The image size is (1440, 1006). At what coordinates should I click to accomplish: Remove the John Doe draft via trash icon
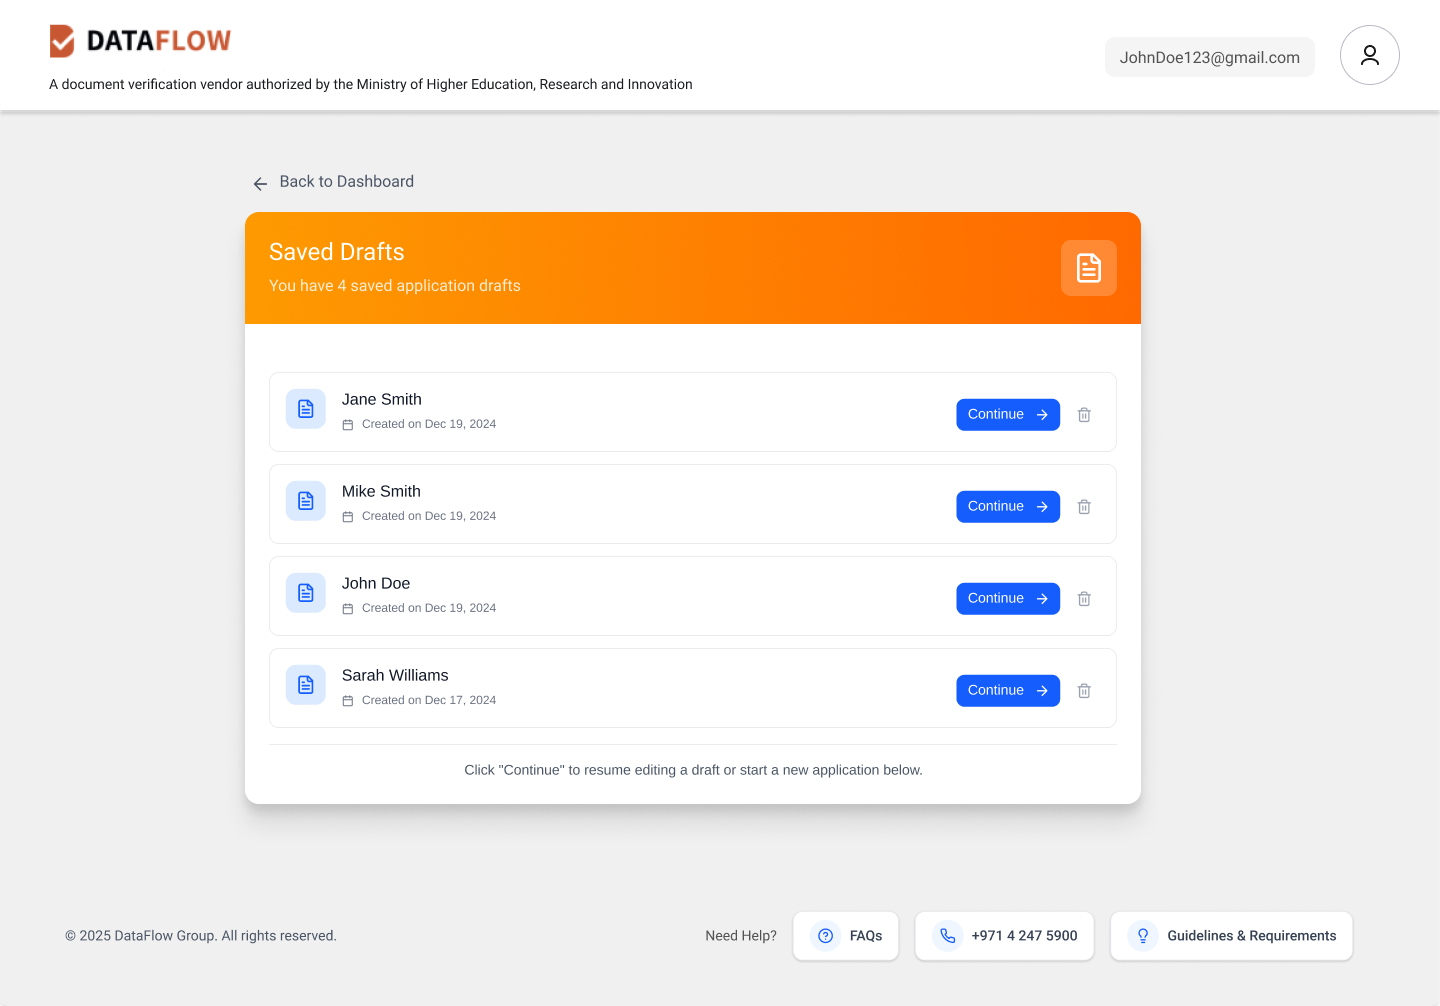point(1084,599)
